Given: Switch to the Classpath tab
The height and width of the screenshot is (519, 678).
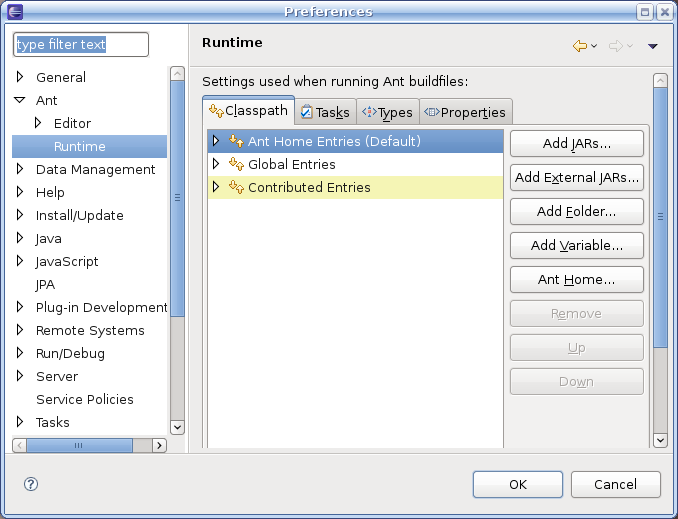Looking at the screenshot, I should (x=249, y=111).
